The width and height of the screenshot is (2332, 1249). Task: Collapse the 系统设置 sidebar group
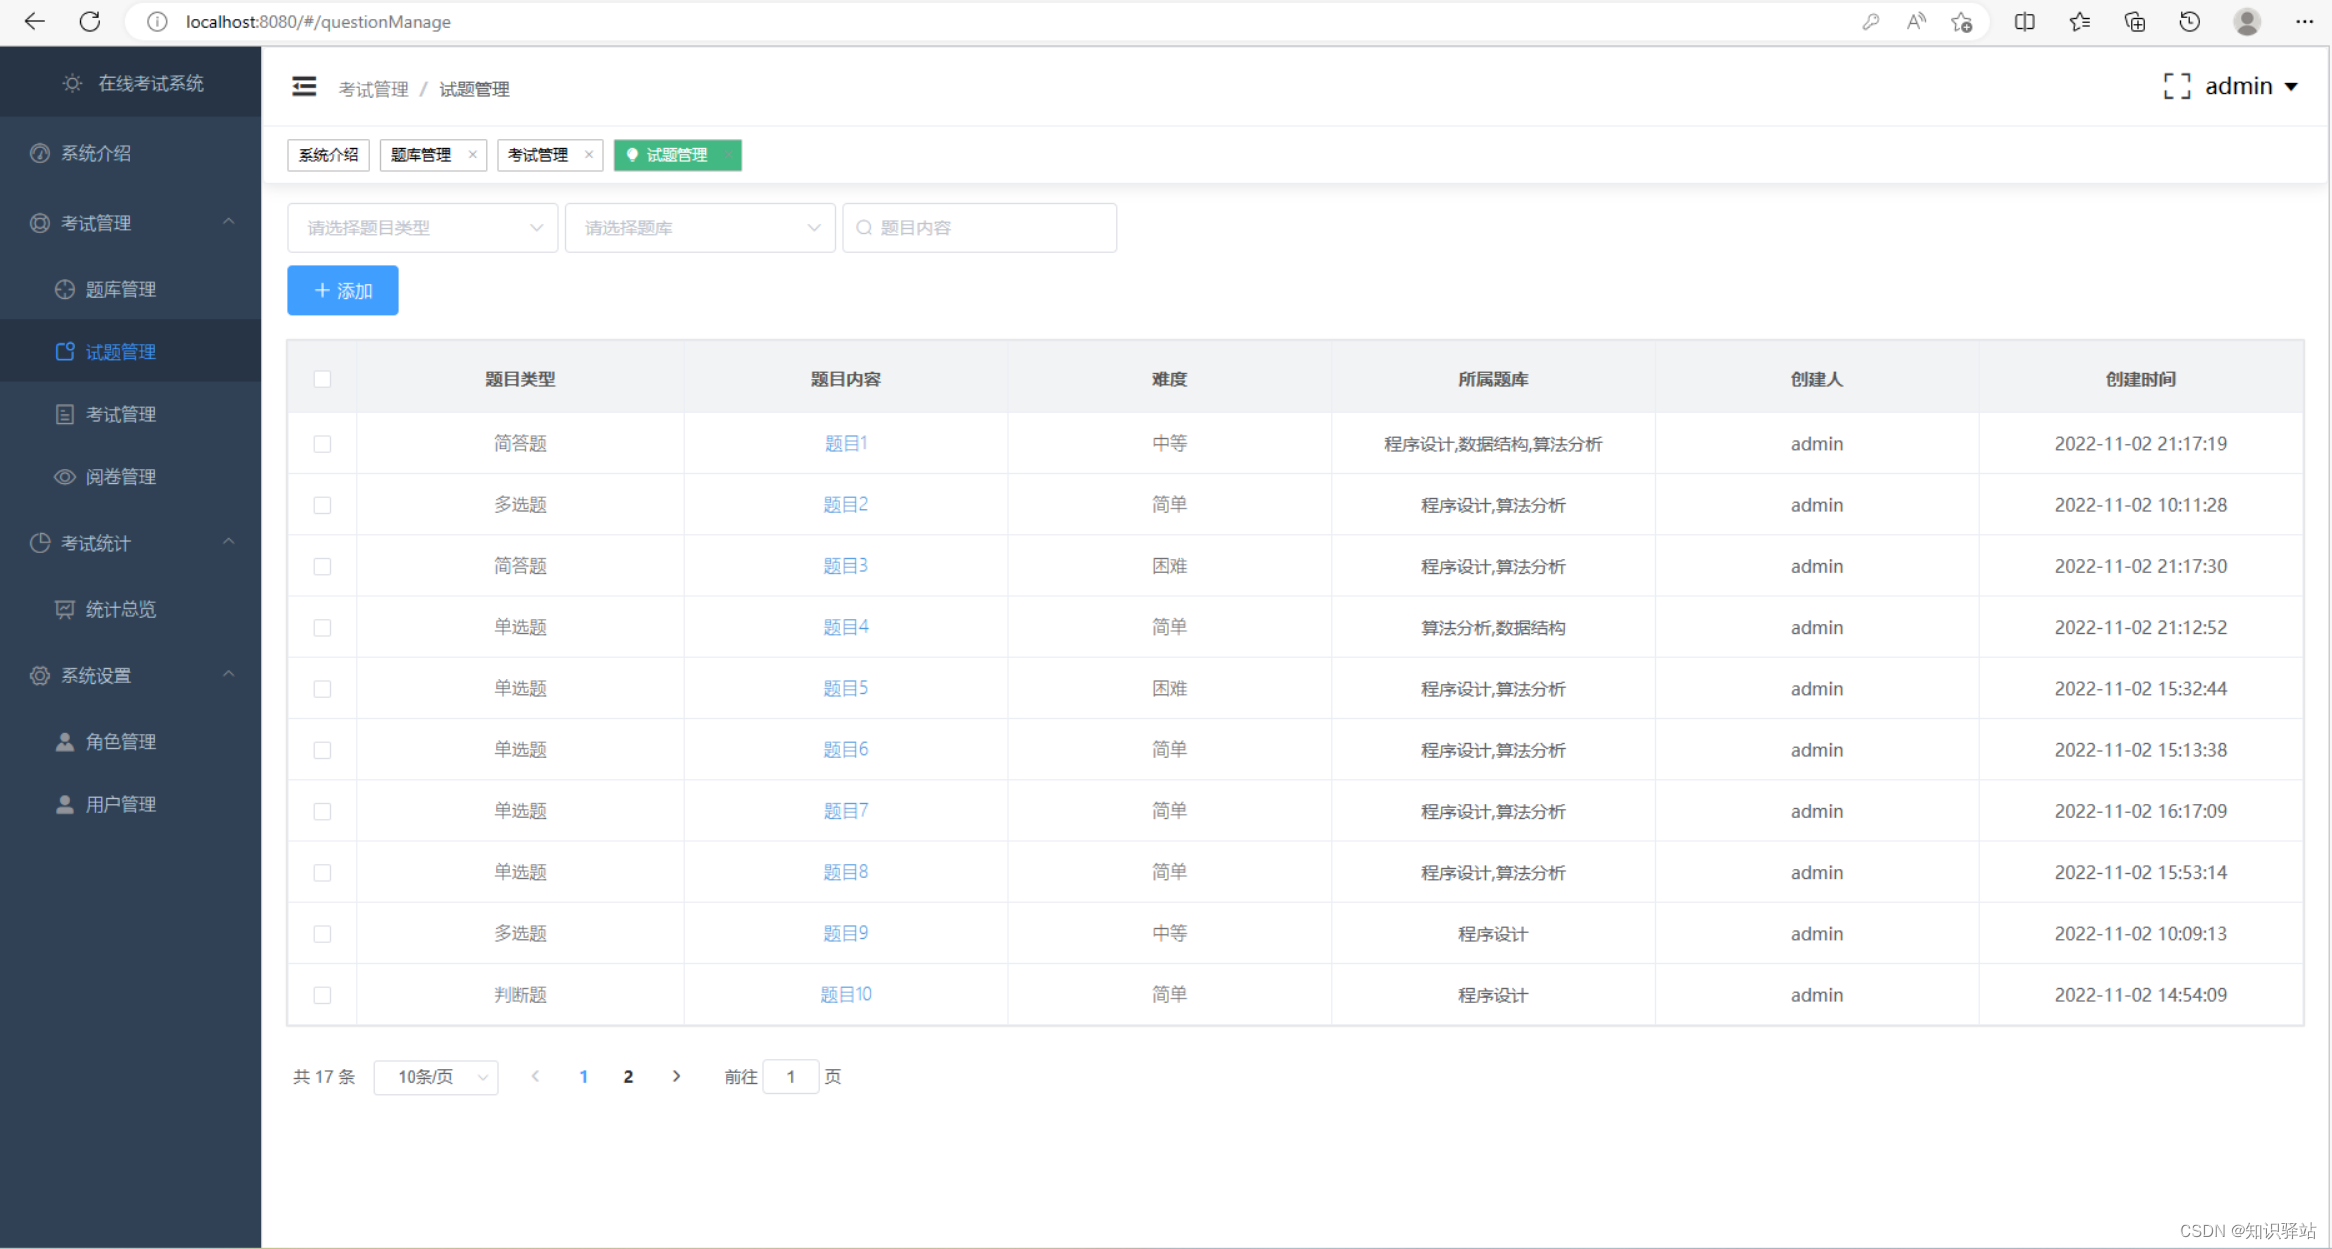click(130, 675)
